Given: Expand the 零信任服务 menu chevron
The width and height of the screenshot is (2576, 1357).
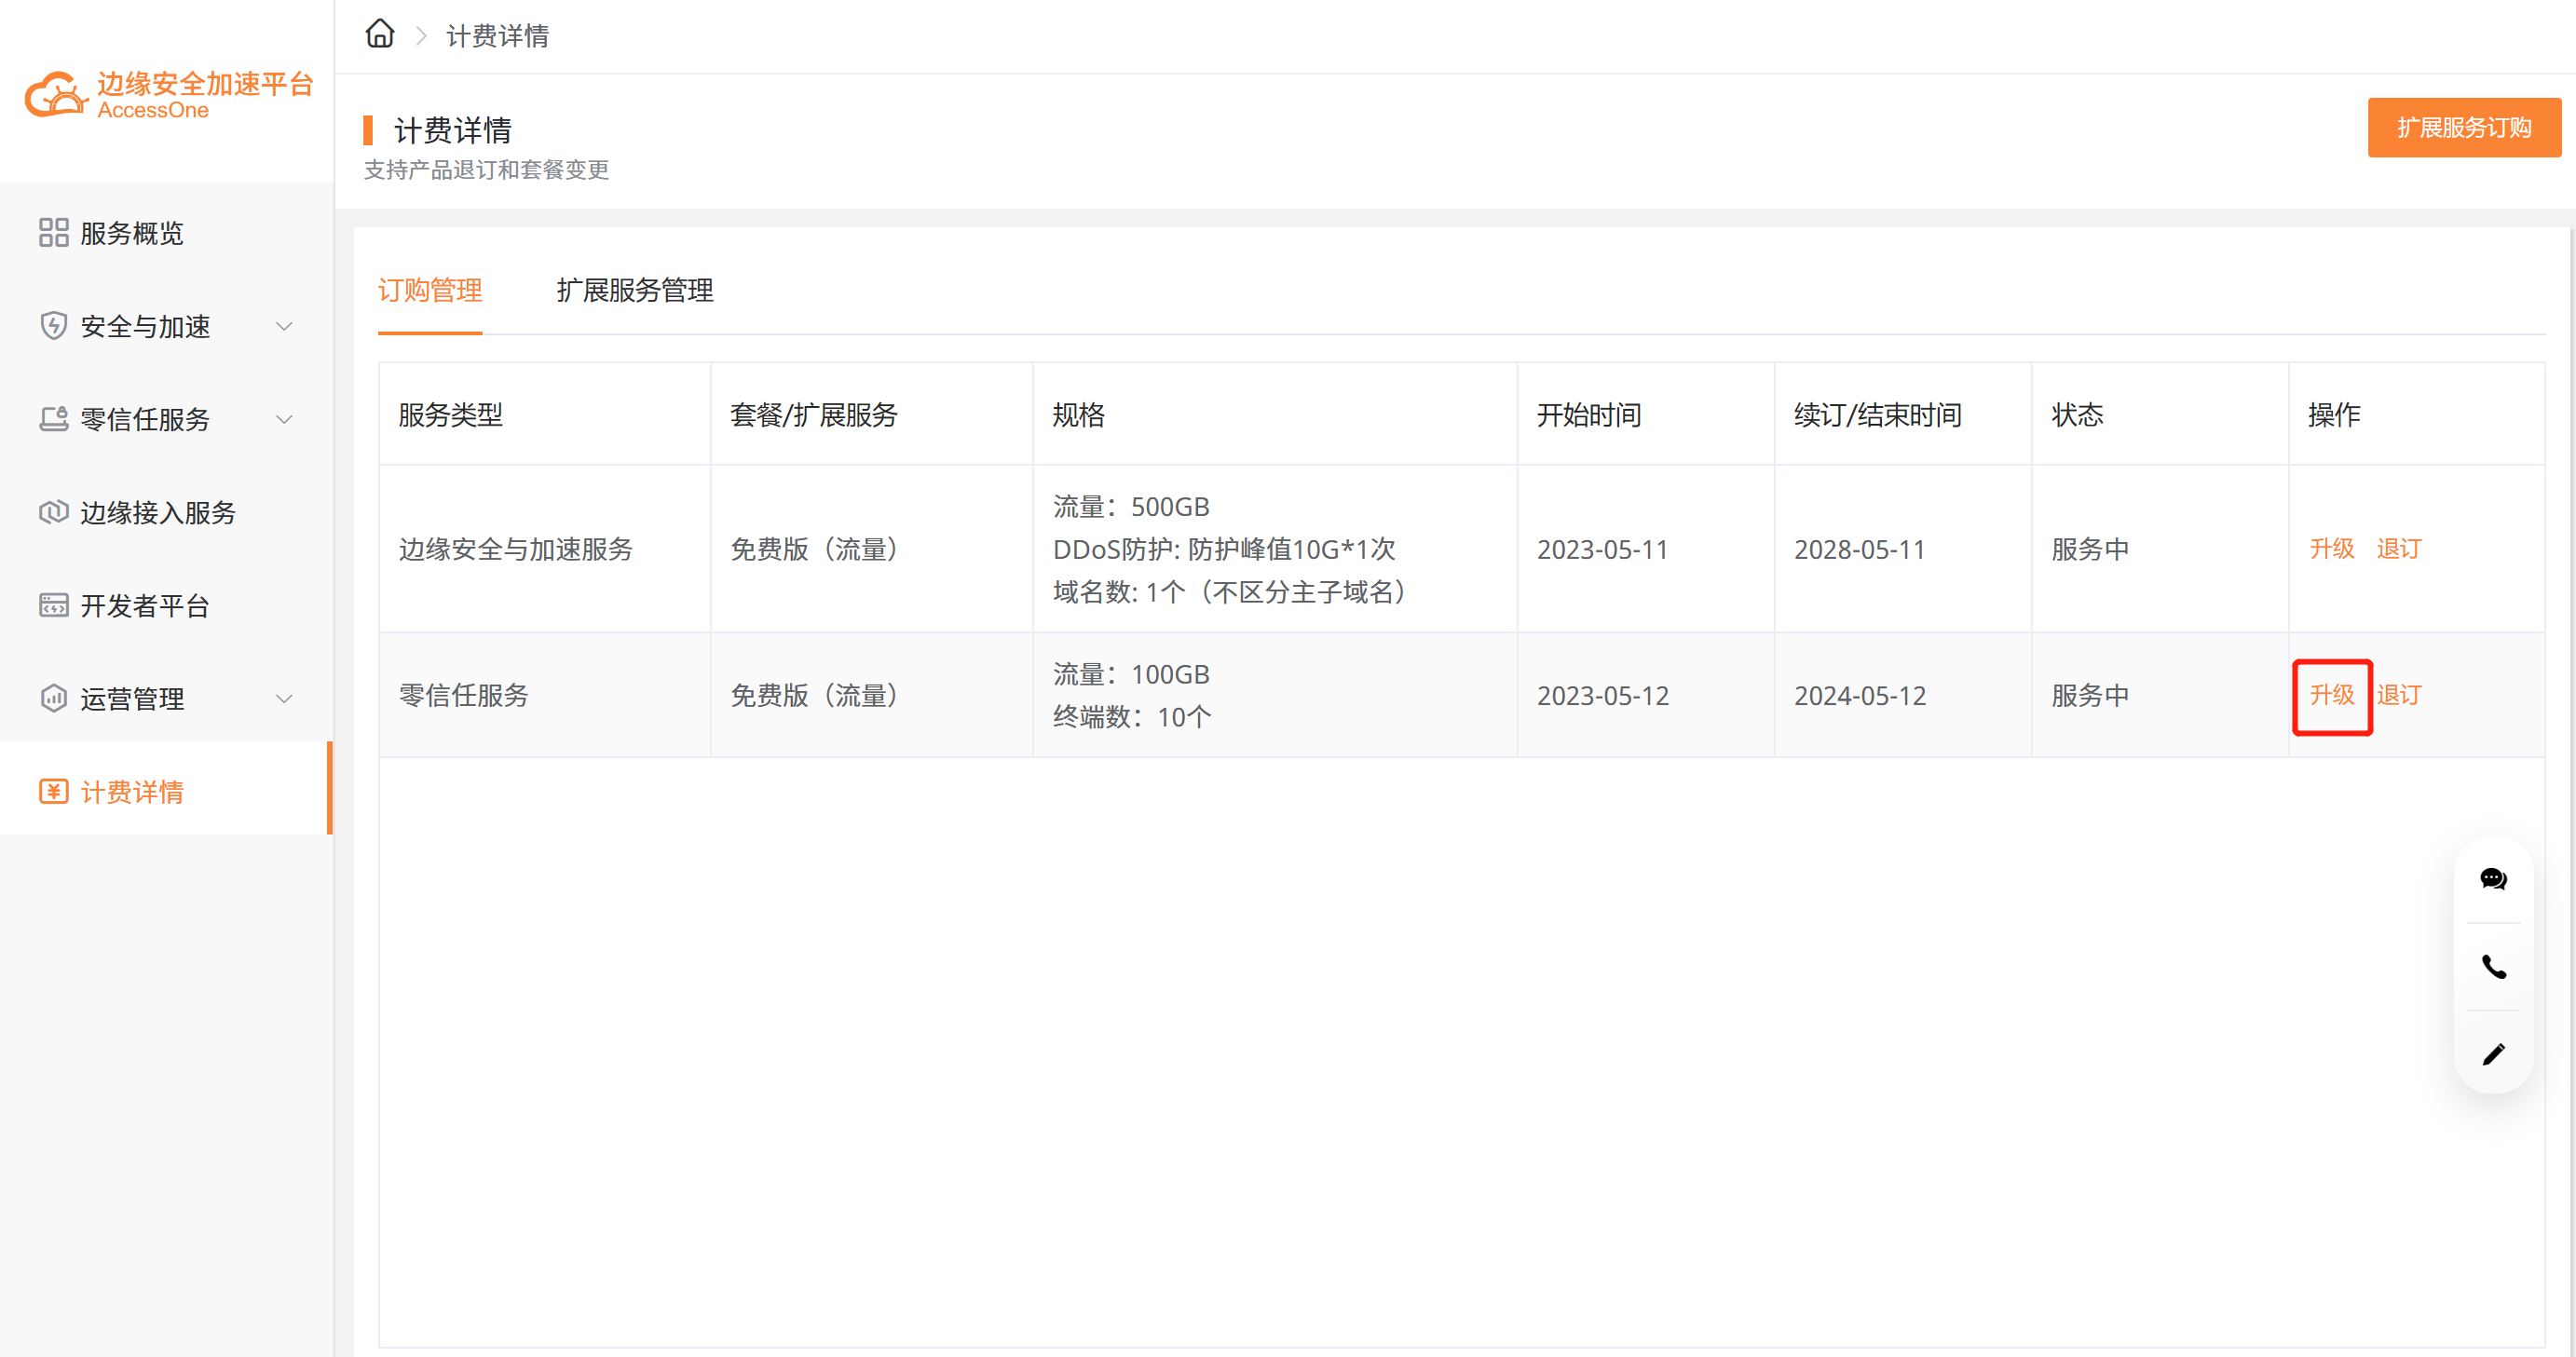Looking at the screenshot, I should pos(285,419).
